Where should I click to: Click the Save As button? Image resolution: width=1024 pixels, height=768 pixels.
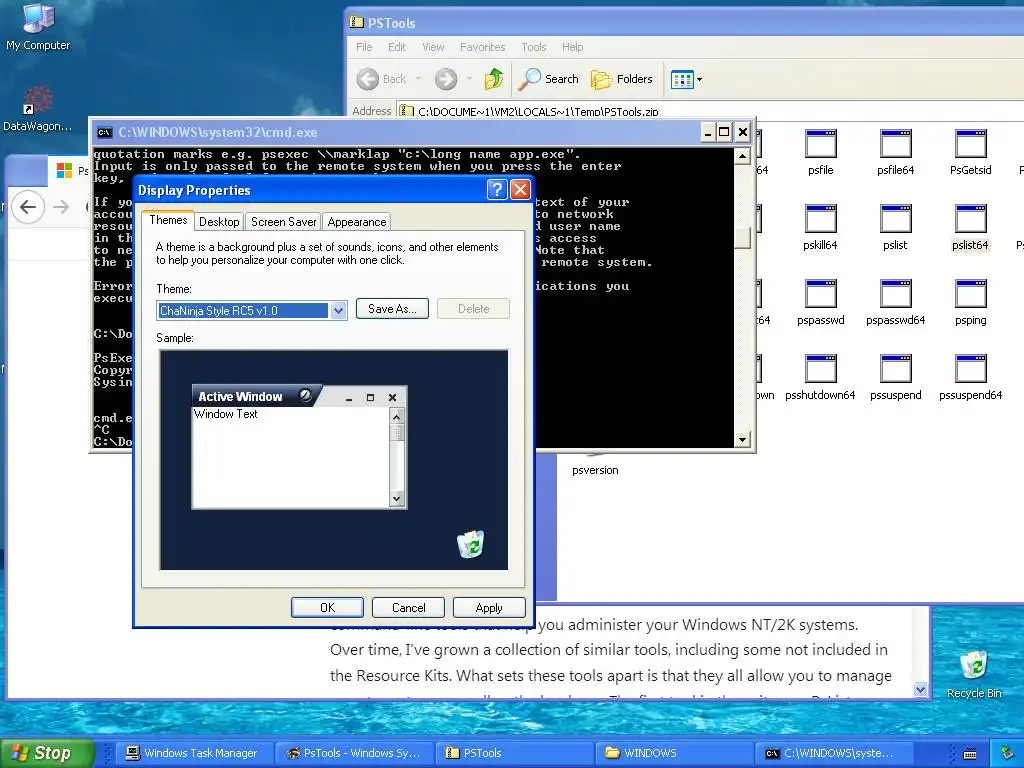pos(392,309)
